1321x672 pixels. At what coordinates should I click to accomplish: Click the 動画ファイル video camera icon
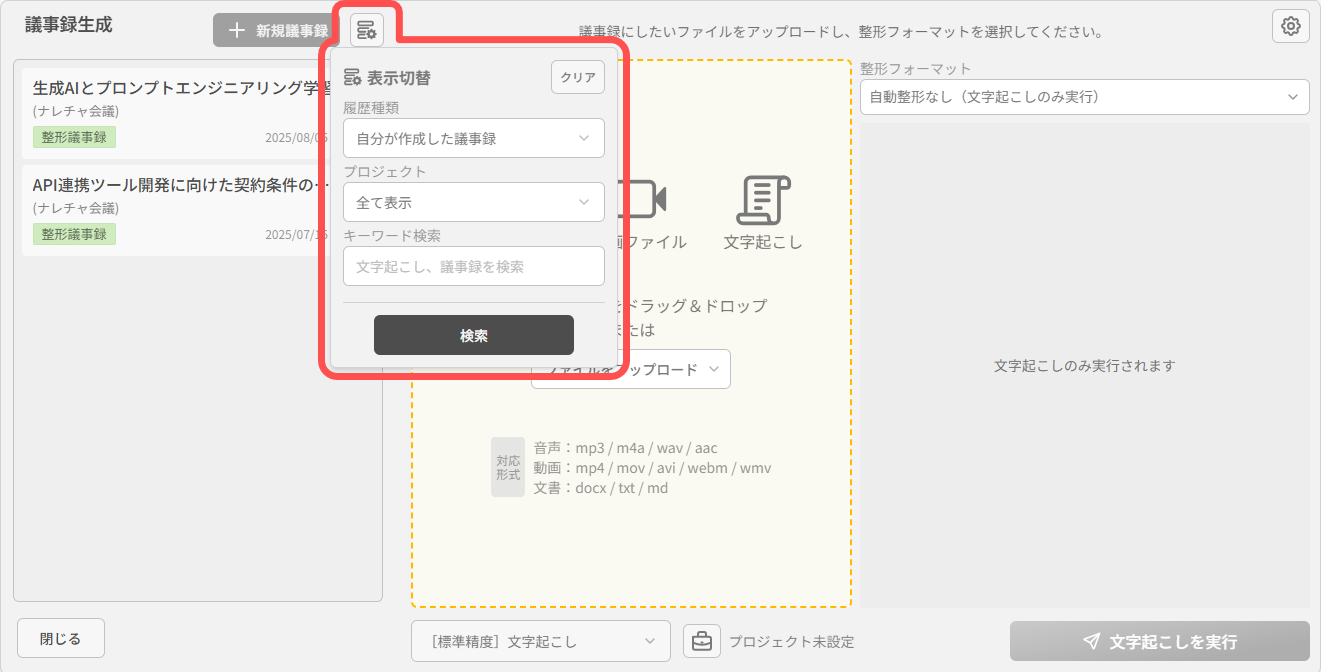pos(639,198)
